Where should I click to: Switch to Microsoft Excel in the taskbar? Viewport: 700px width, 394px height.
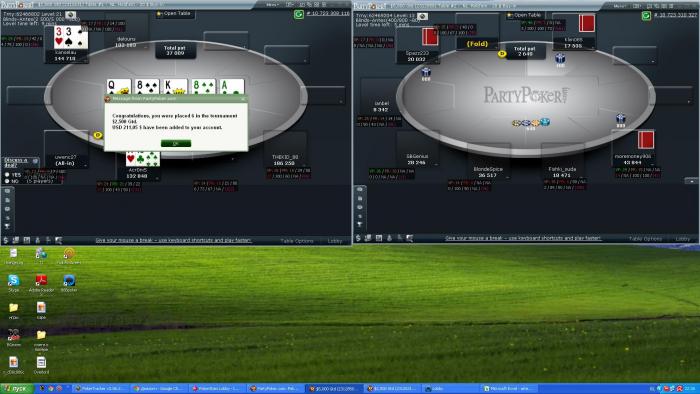pos(509,389)
